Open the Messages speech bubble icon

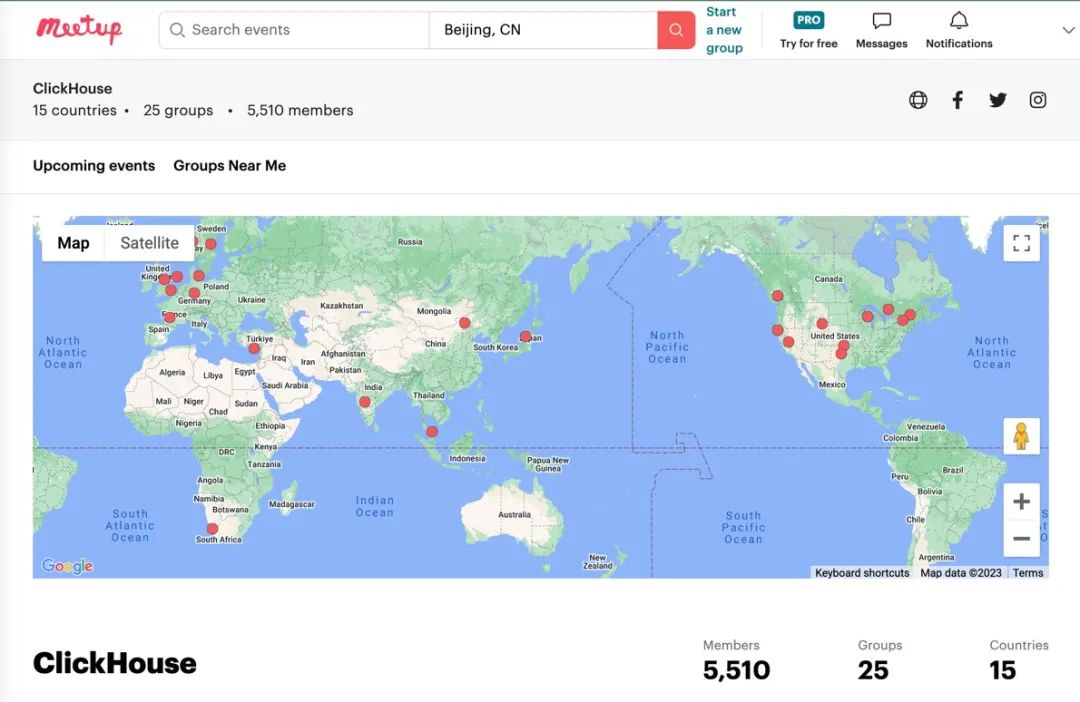pos(881,21)
